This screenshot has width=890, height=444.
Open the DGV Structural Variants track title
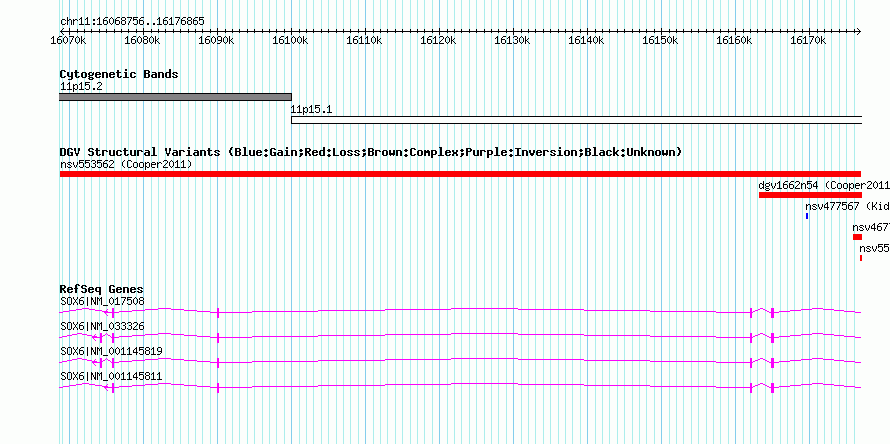point(371,152)
